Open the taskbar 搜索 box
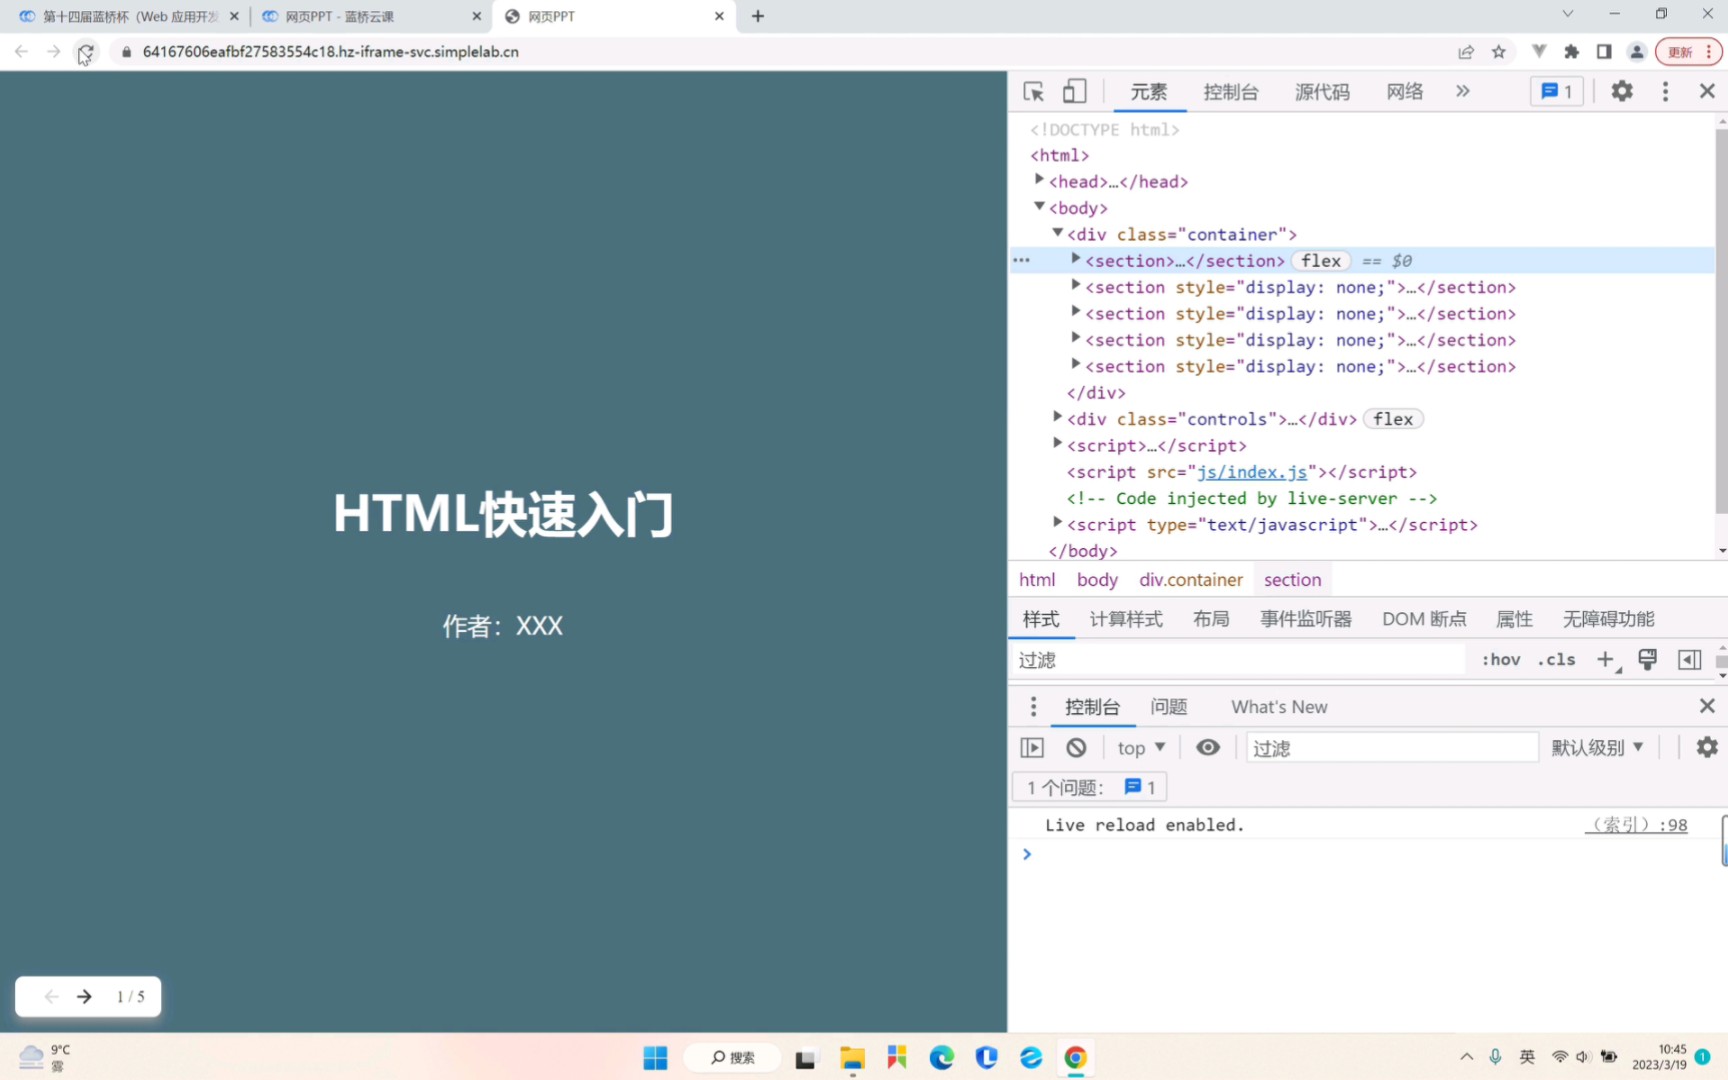1728x1080 pixels. (x=734, y=1058)
